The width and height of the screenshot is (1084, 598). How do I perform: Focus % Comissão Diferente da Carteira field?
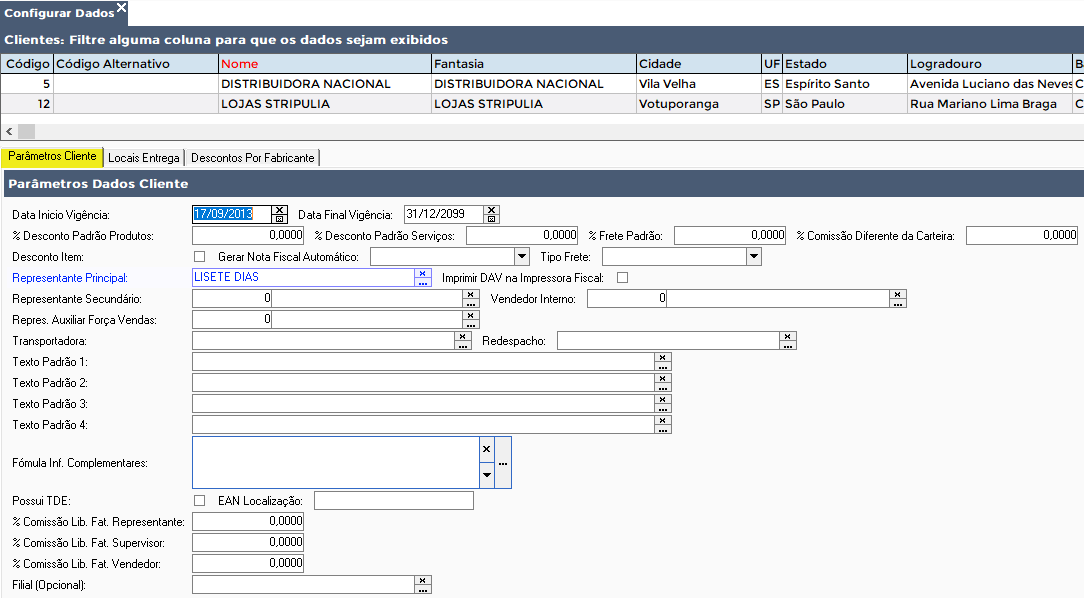[1022, 235]
